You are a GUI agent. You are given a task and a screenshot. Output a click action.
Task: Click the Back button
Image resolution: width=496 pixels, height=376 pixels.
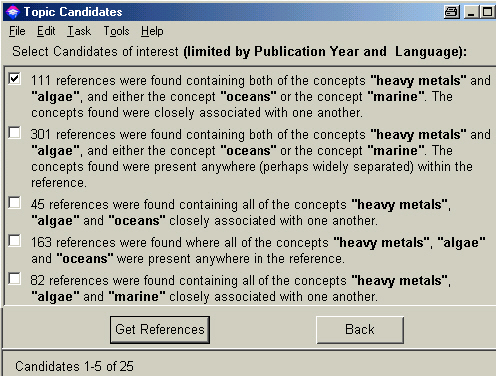pos(360,330)
